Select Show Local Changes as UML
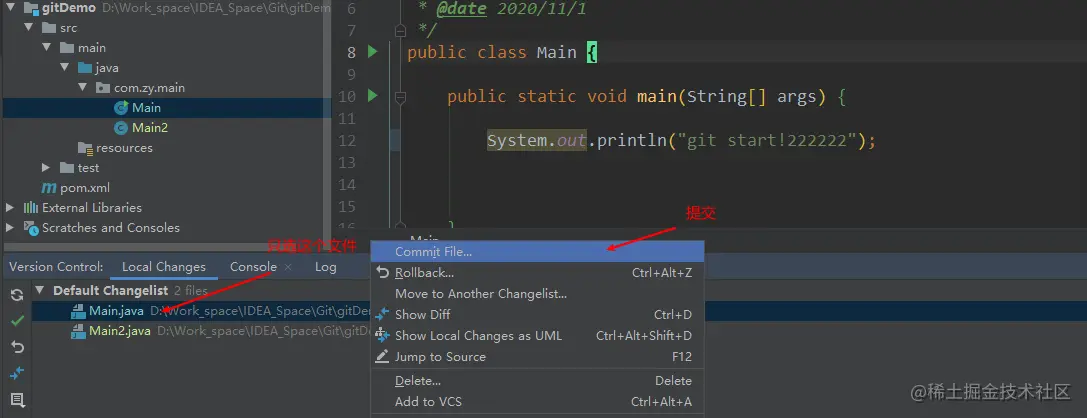Image resolution: width=1087 pixels, height=418 pixels. click(x=538, y=336)
